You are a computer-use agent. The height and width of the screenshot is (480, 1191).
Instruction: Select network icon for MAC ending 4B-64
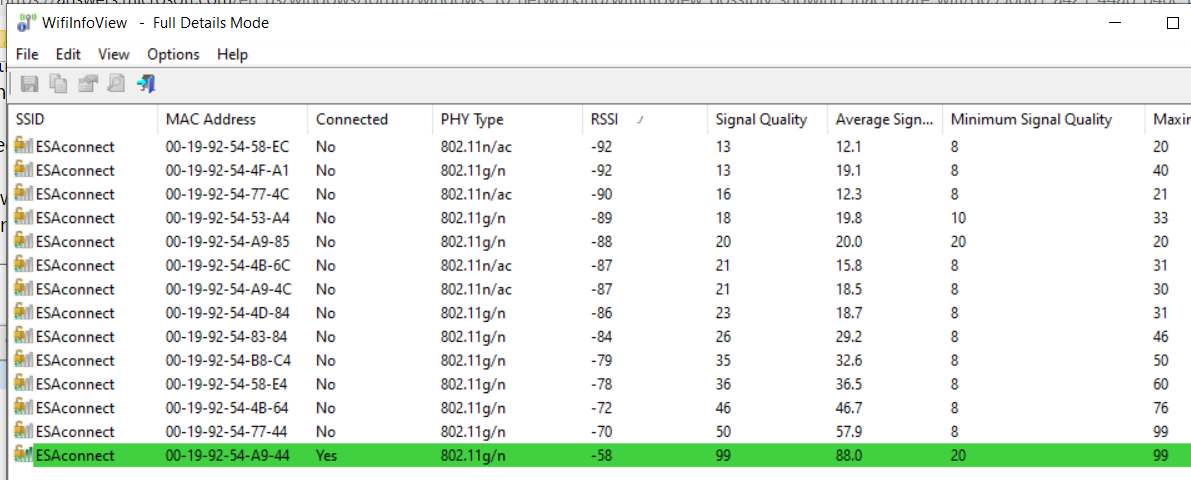tap(24, 408)
